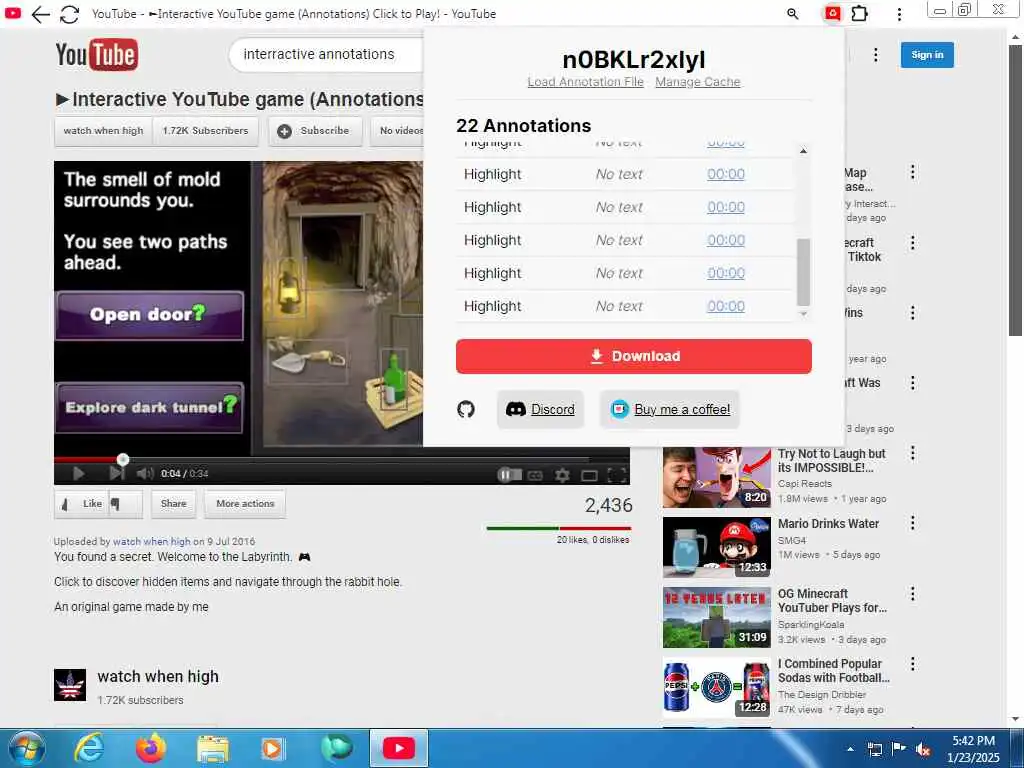
Task: Enter fullscreen using the fullscreen icon
Action: pos(617,475)
